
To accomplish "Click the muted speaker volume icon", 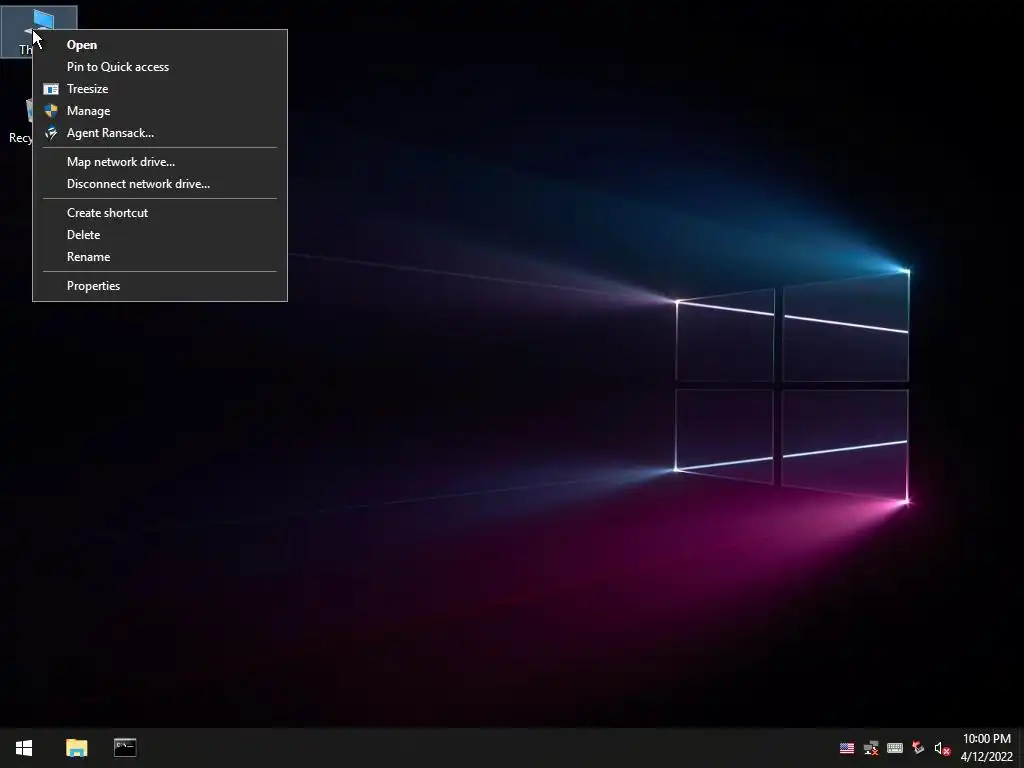I will [942, 748].
